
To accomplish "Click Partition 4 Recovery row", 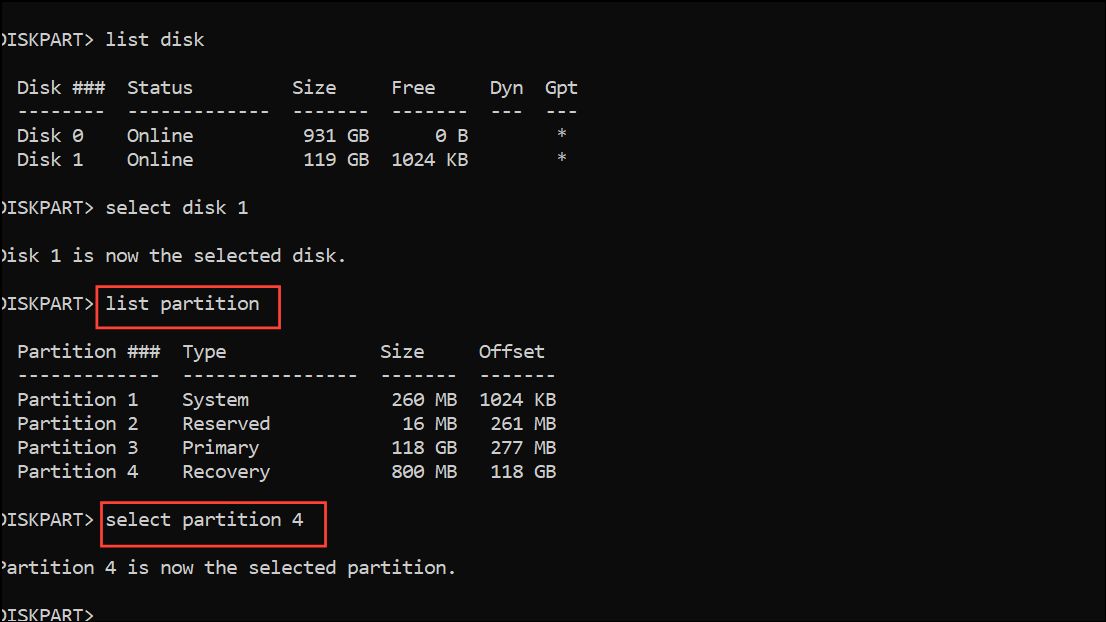I will click(x=286, y=471).
